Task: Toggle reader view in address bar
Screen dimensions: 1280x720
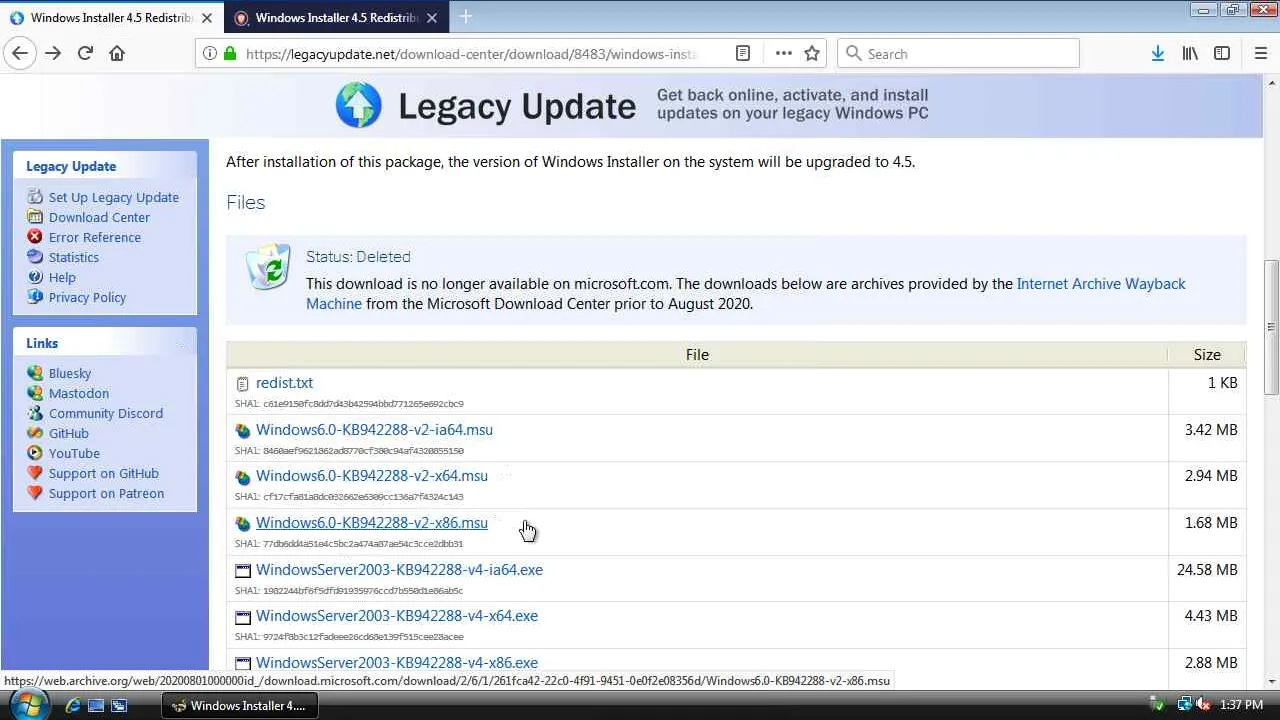Action: coord(743,54)
